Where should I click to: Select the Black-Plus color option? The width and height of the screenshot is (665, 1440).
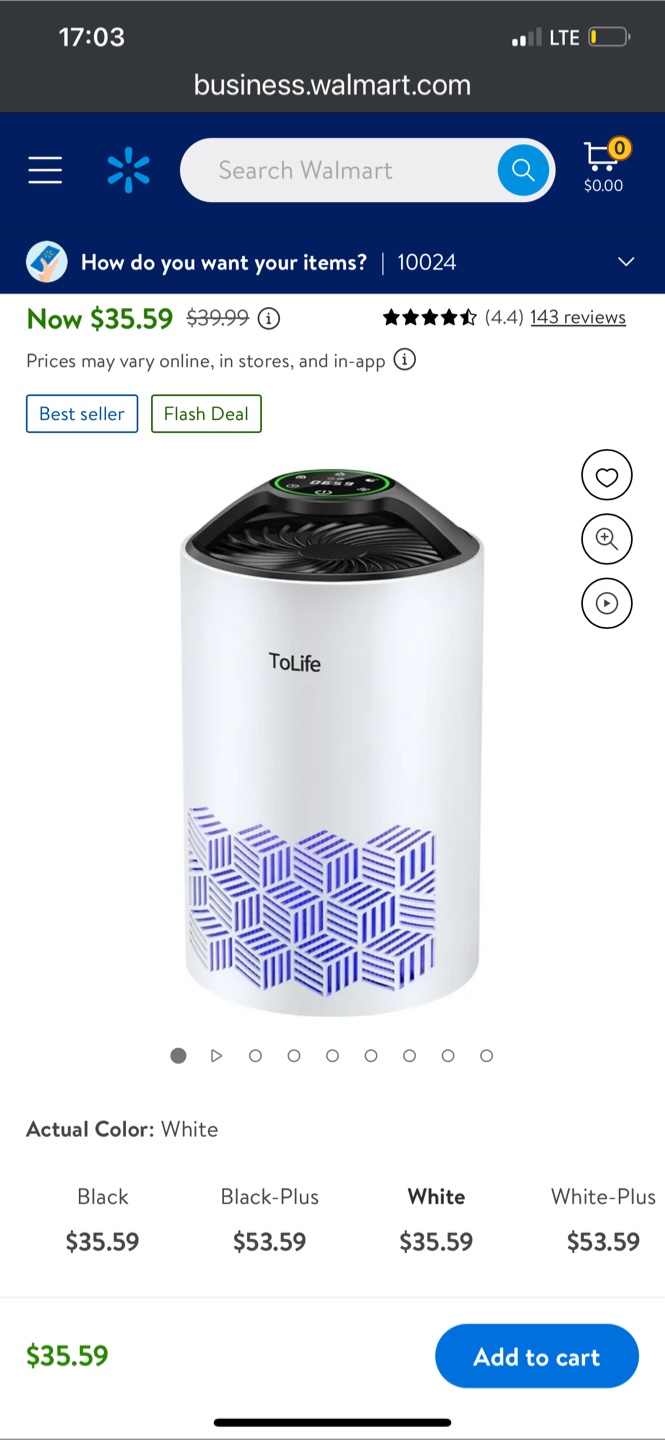tap(270, 1220)
